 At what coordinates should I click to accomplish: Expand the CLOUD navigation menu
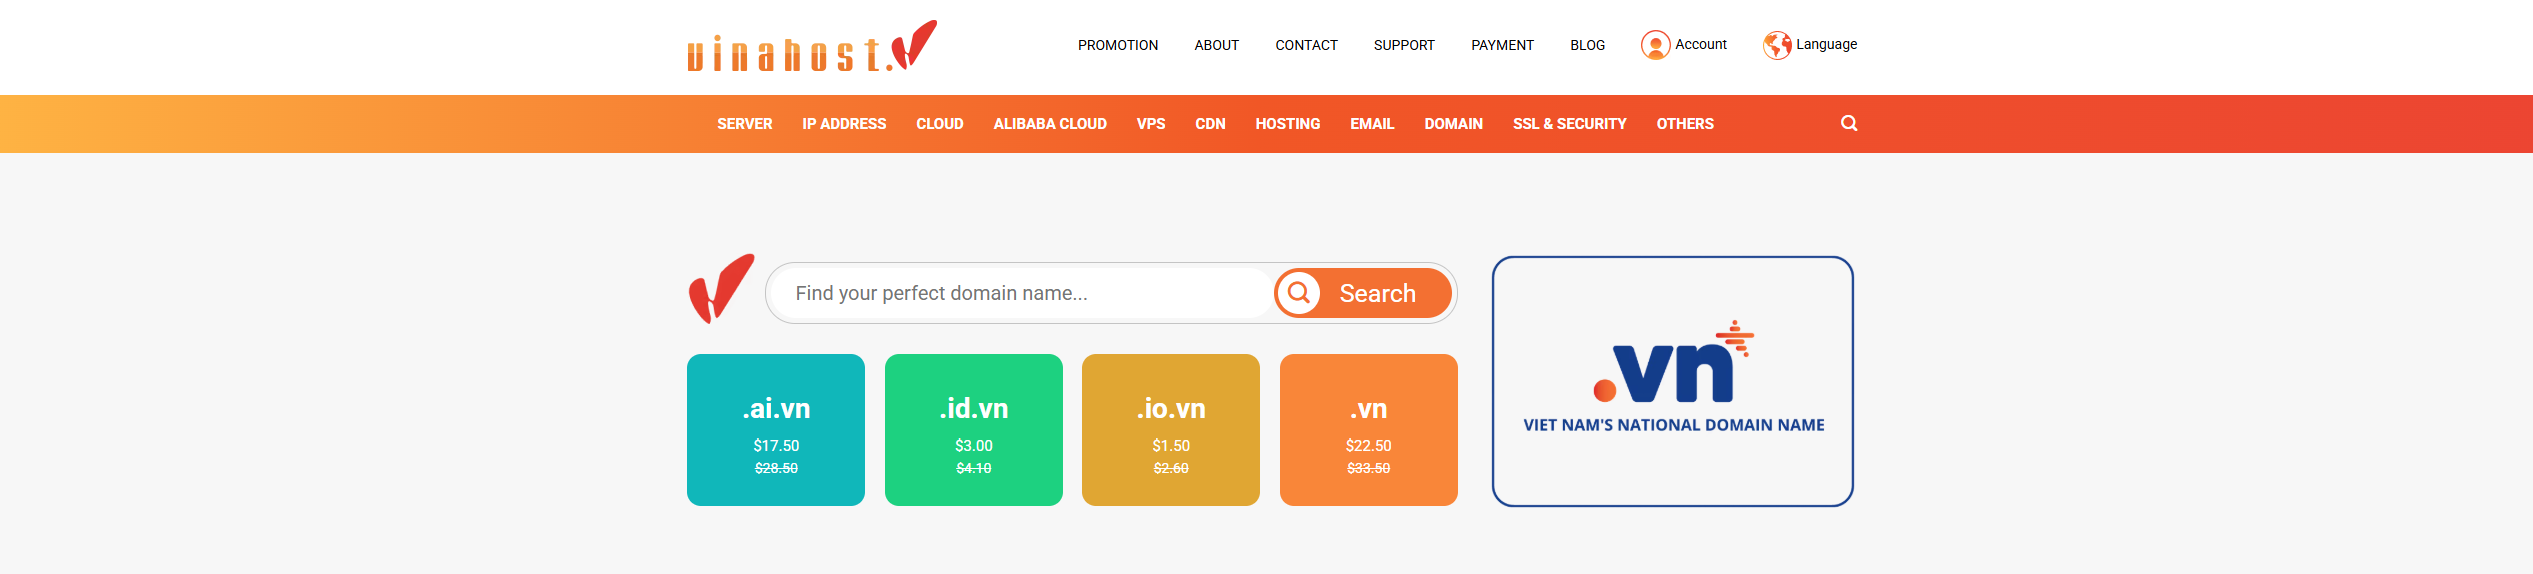[939, 124]
